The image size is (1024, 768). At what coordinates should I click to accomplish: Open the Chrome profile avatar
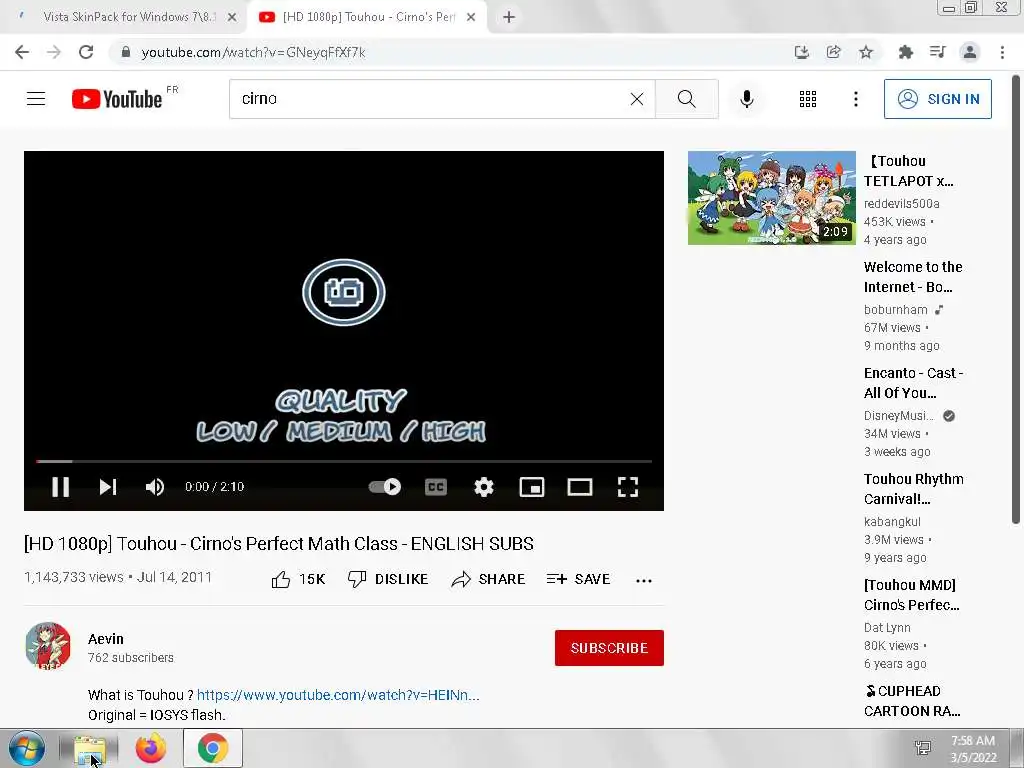coord(970,52)
